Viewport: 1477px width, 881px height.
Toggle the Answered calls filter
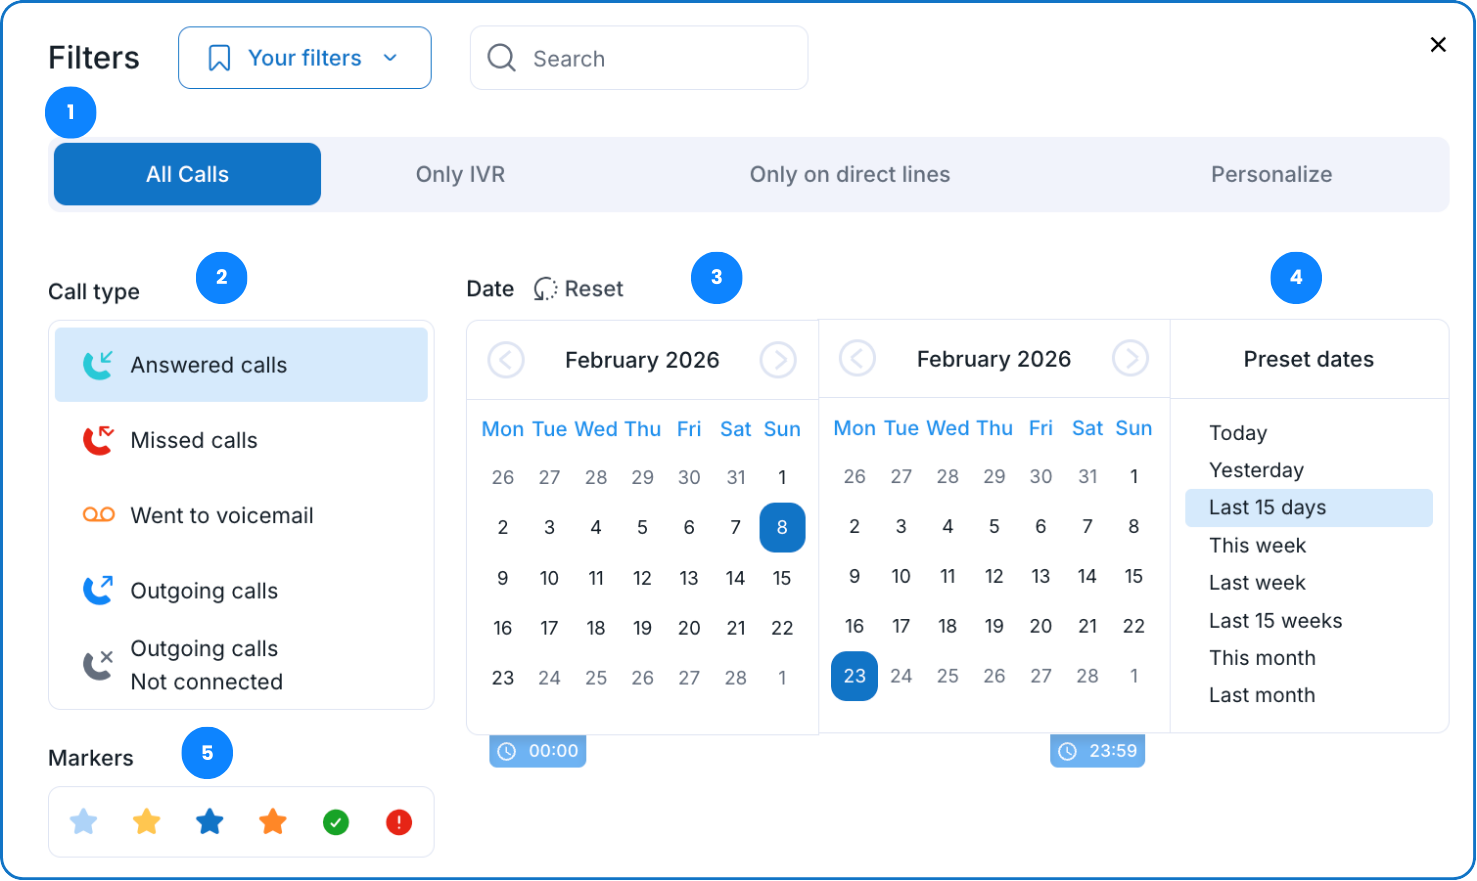coord(241,365)
